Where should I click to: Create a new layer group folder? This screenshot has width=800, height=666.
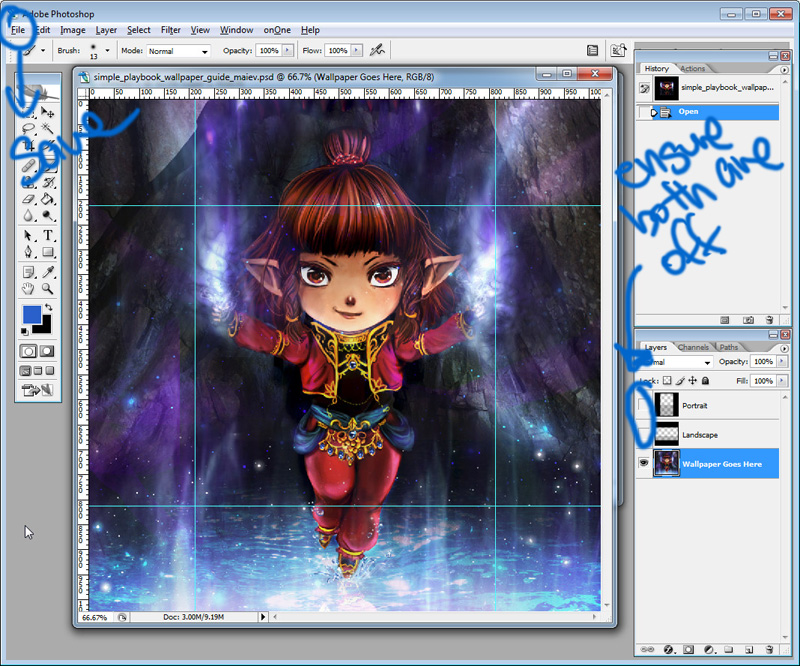[x=729, y=650]
